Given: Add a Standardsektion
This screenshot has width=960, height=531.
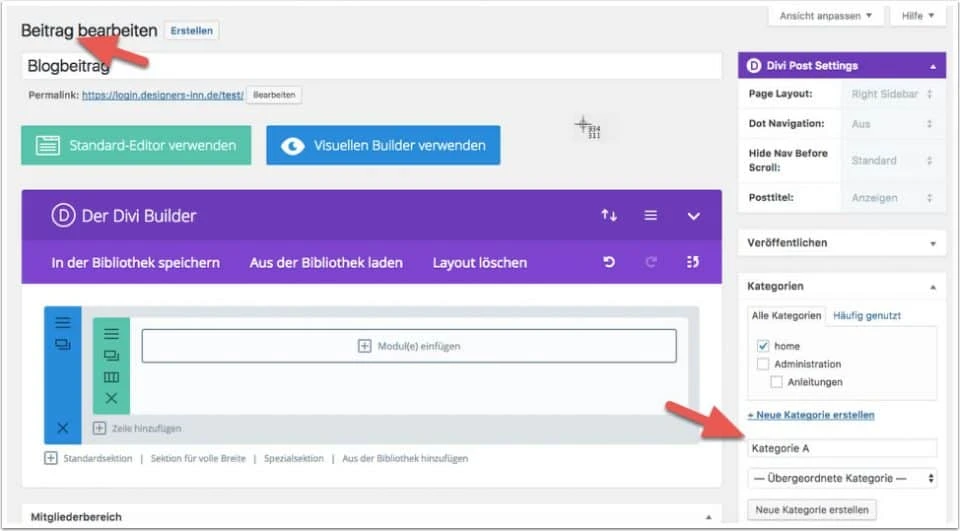Looking at the screenshot, I should coord(98,458).
